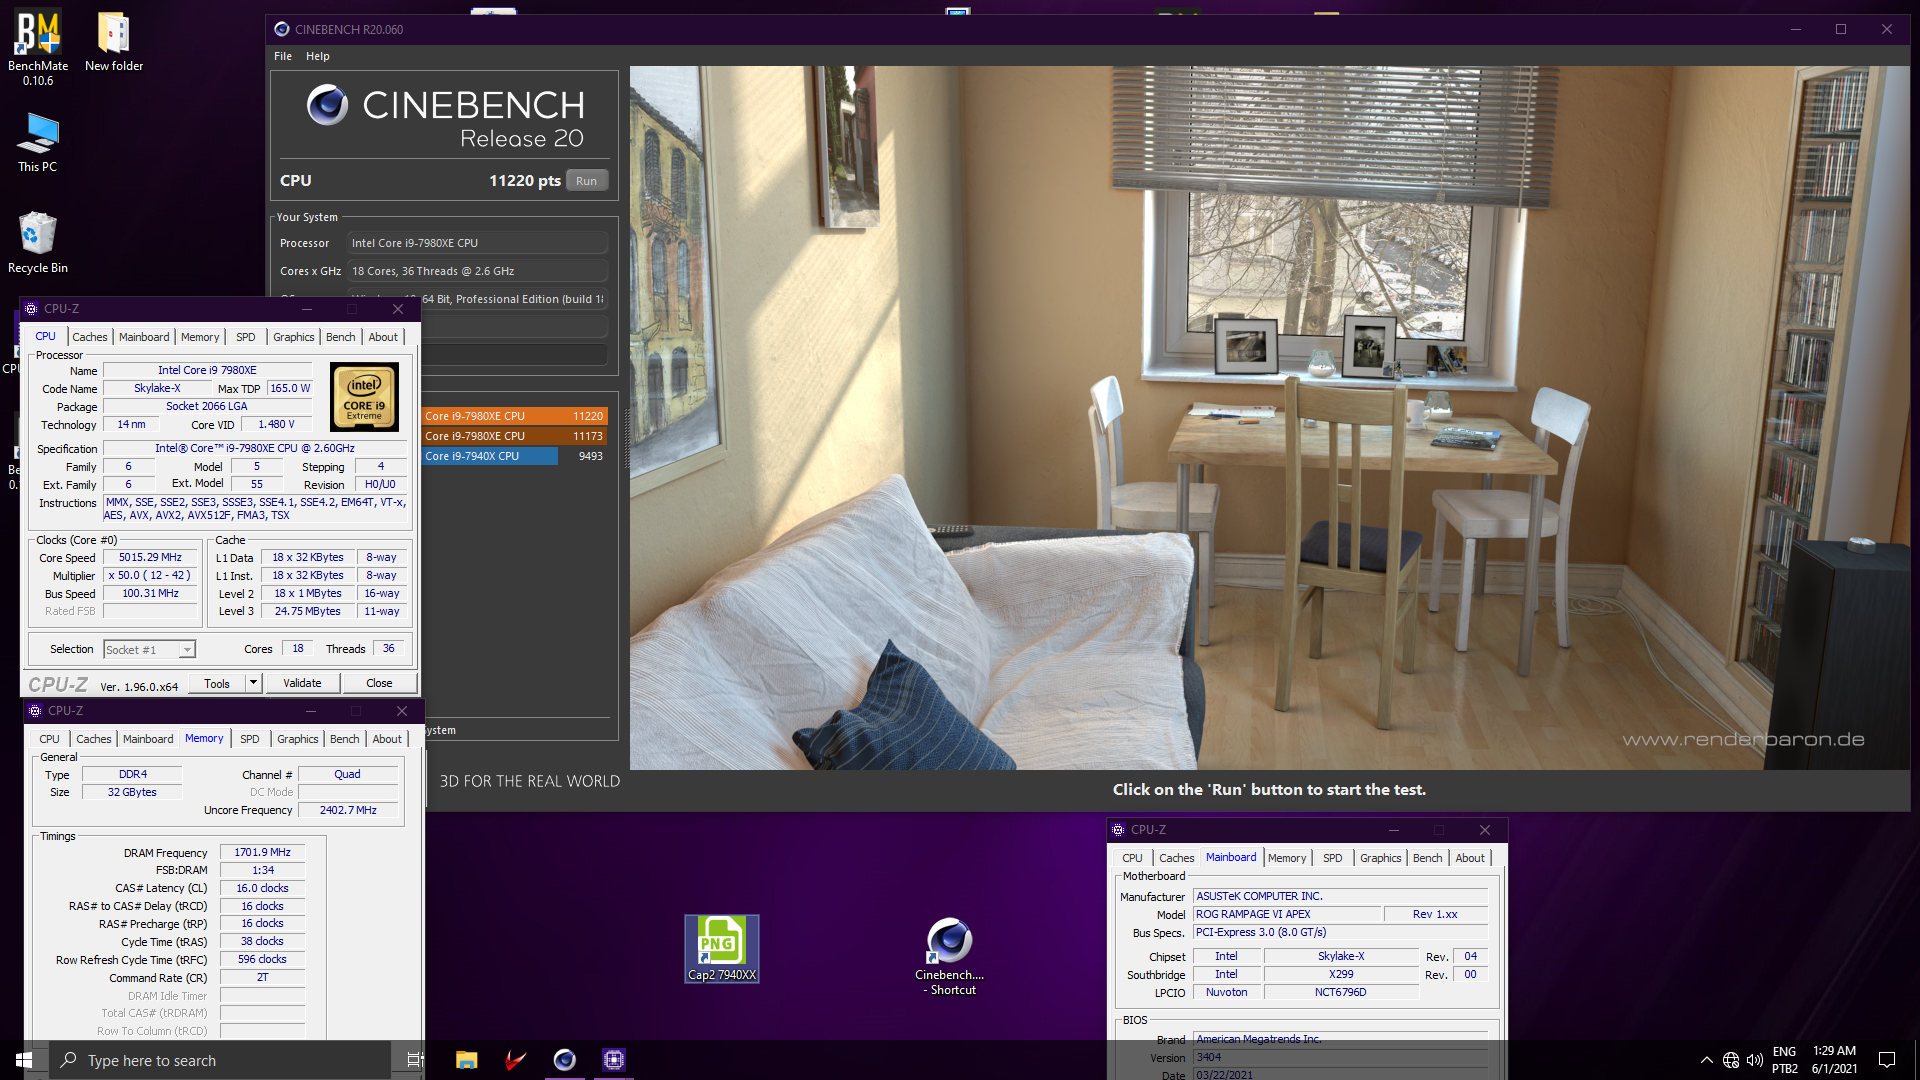Open File Explorer from the taskbar
The height and width of the screenshot is (1080, 1920).
click(467, 1060)
